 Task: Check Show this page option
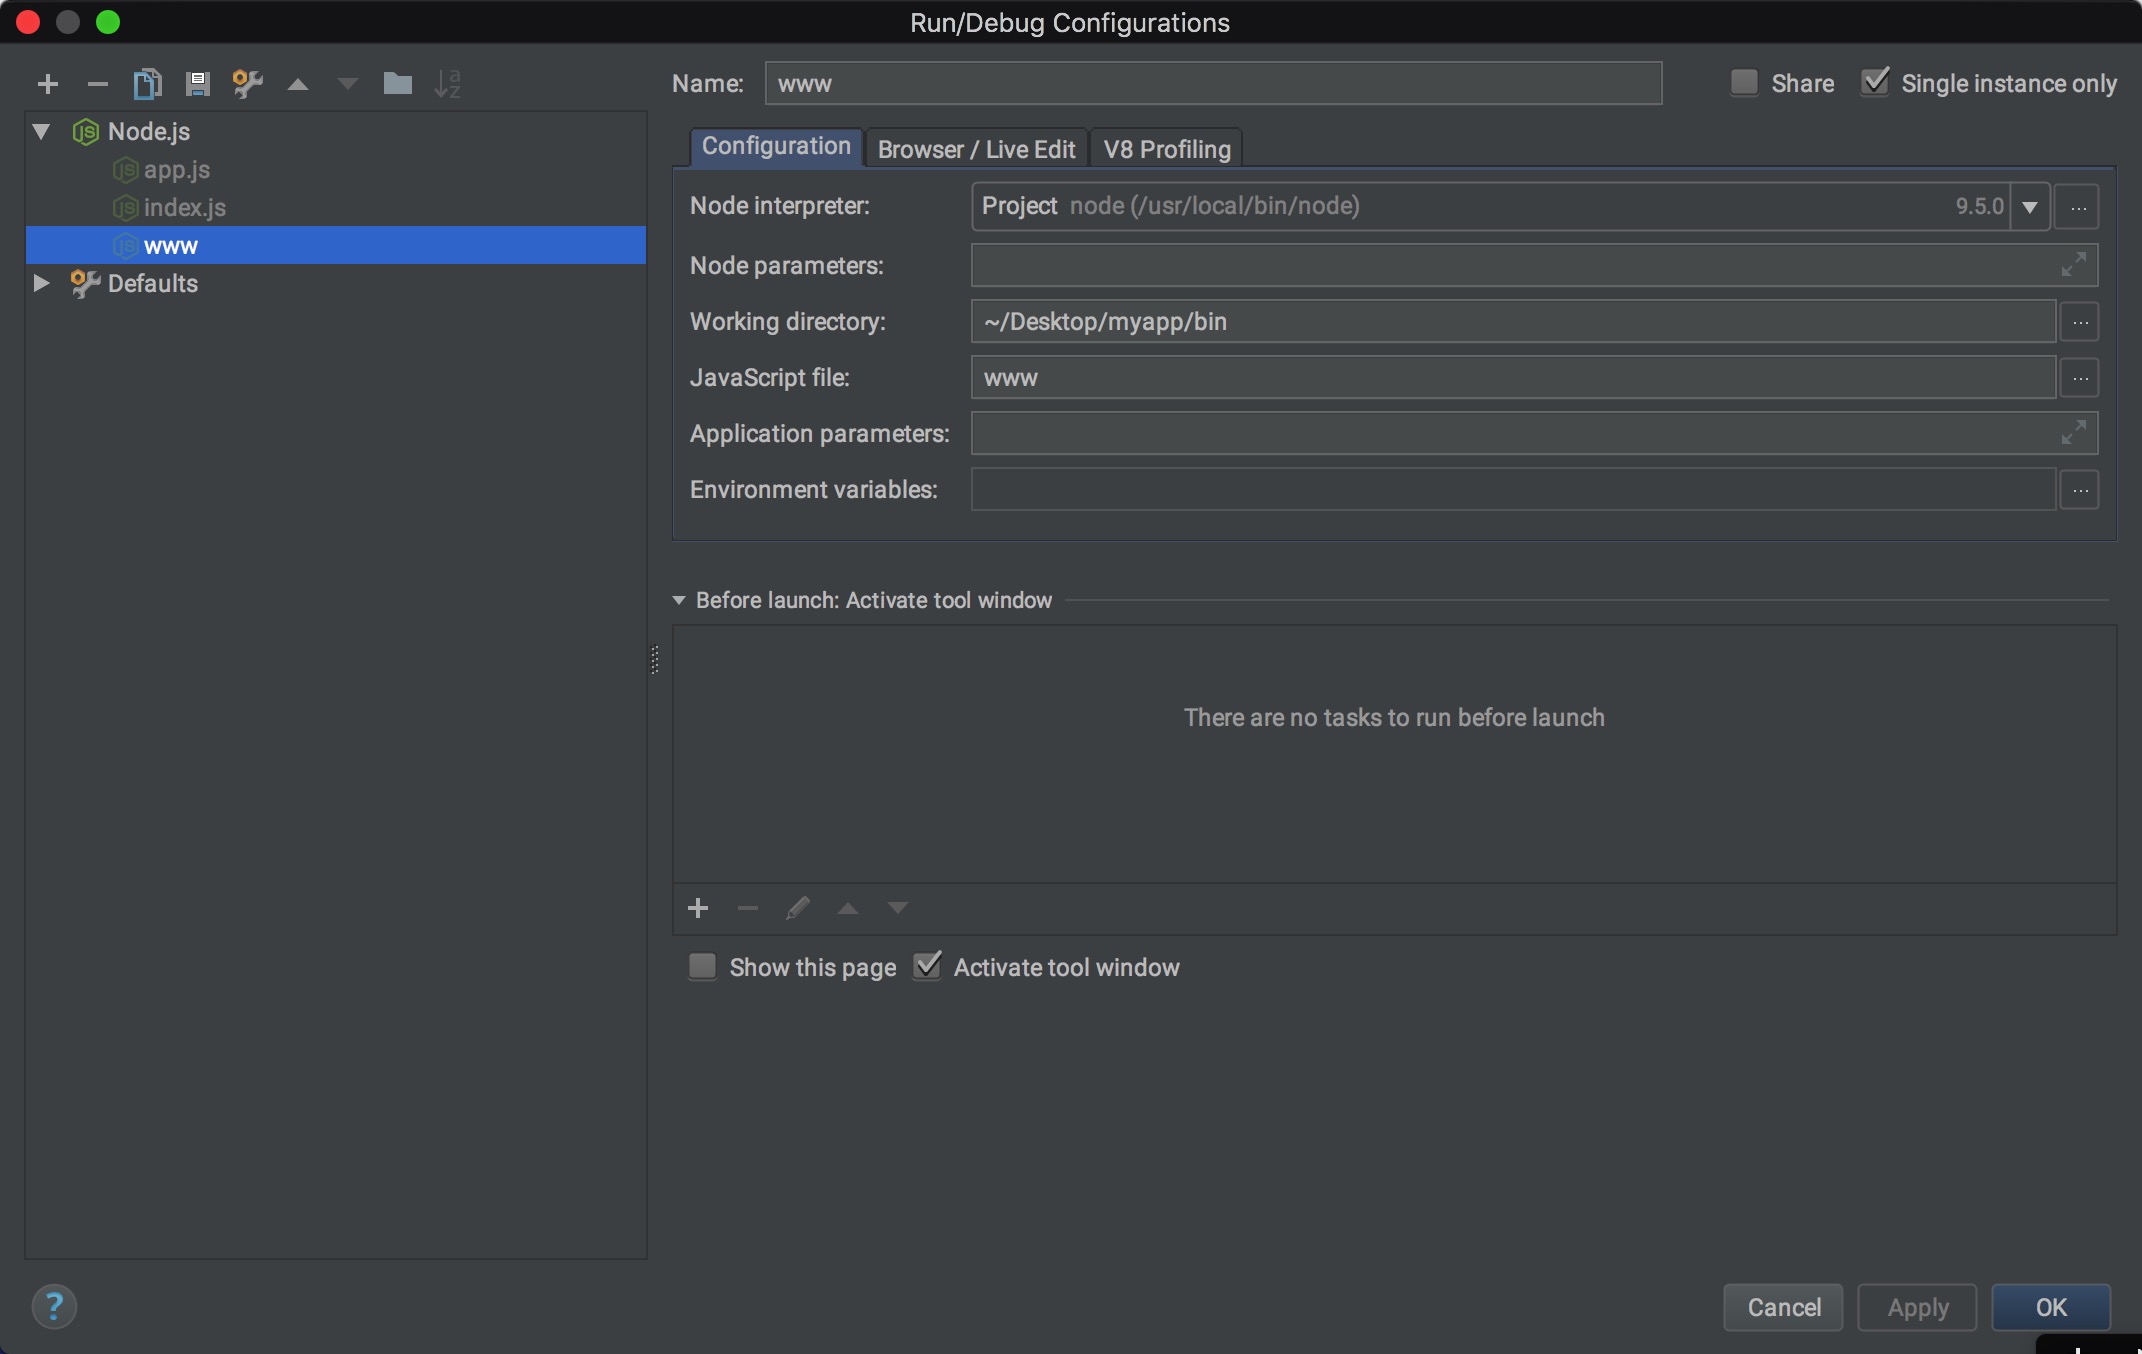(703, 967)
